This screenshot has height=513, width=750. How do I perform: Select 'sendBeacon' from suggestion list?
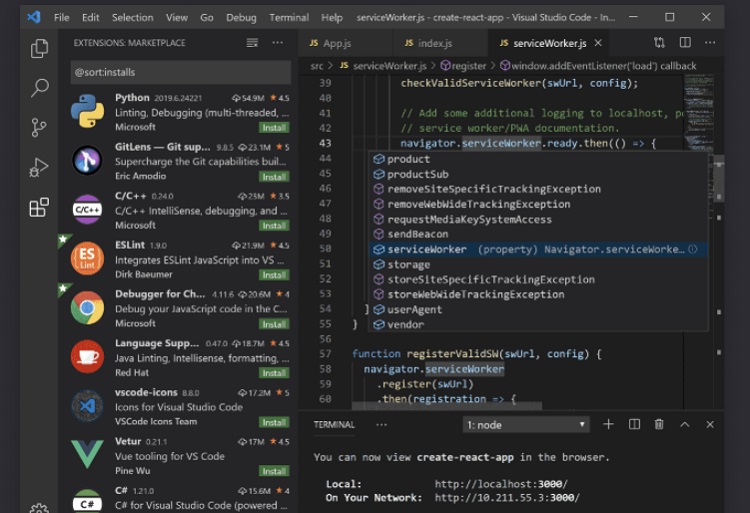tap(538, 234)
